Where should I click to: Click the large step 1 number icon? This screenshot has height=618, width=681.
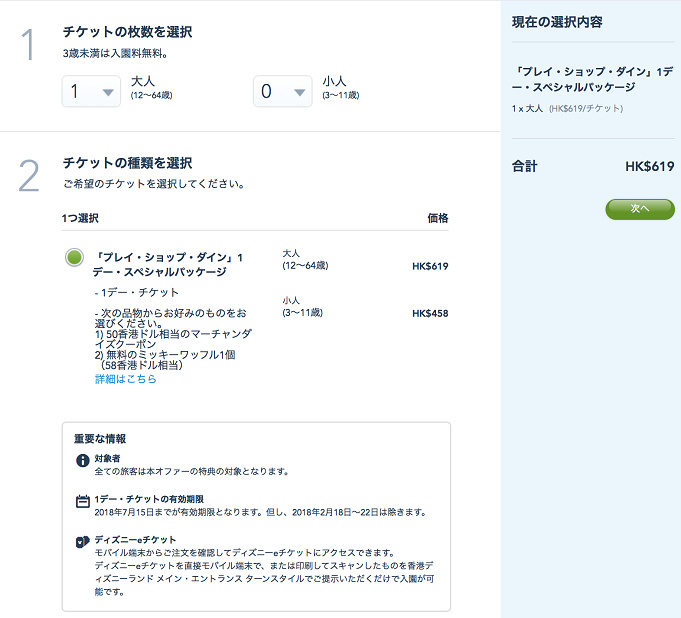click(x=29, y=45)
